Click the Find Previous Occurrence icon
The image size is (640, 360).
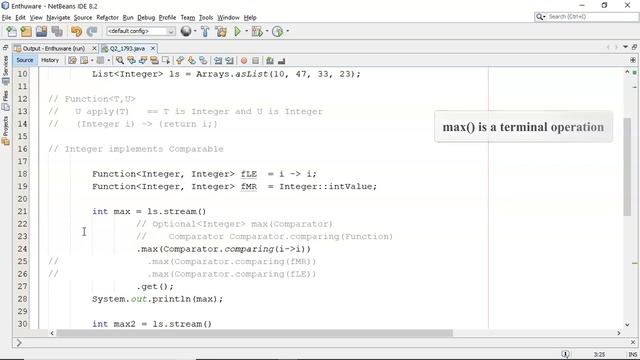tap(131, 60)
